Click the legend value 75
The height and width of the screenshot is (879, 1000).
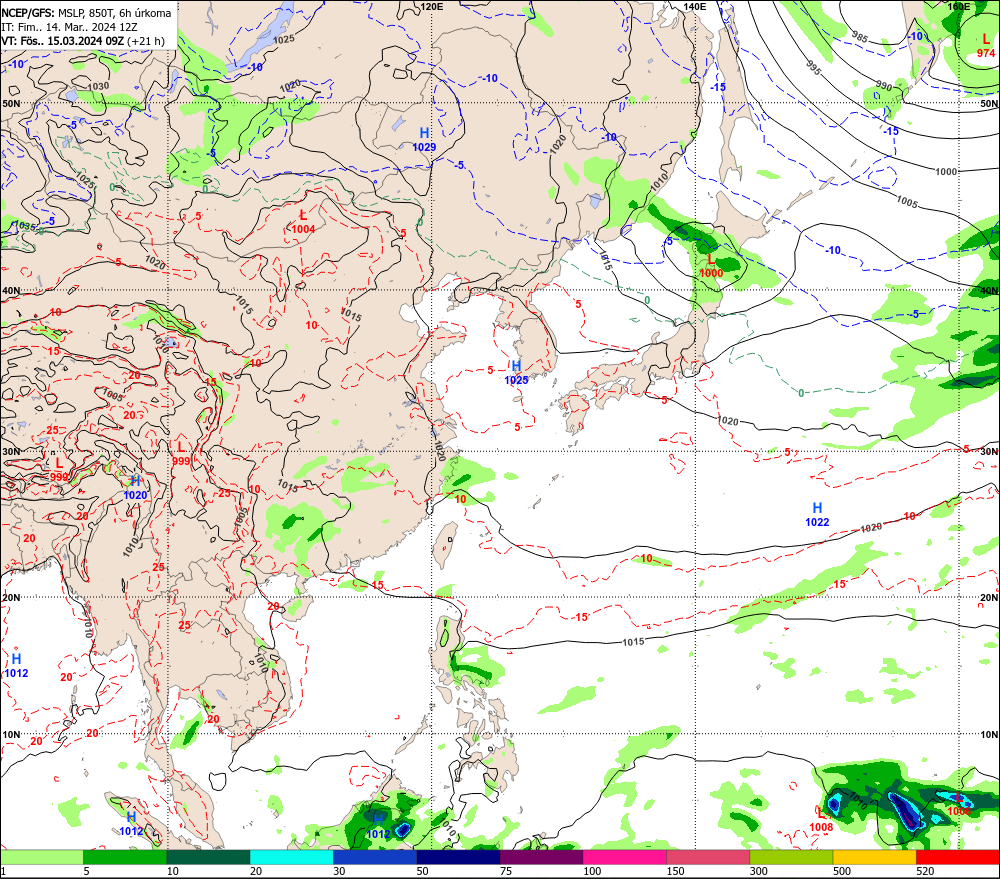click(506, 871)
